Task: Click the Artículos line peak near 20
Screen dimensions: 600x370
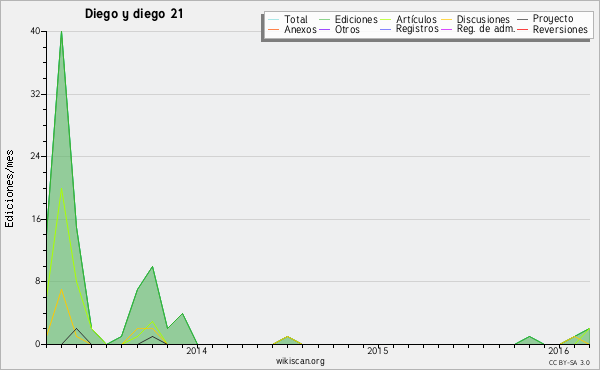Action: (x=61, y=188)
